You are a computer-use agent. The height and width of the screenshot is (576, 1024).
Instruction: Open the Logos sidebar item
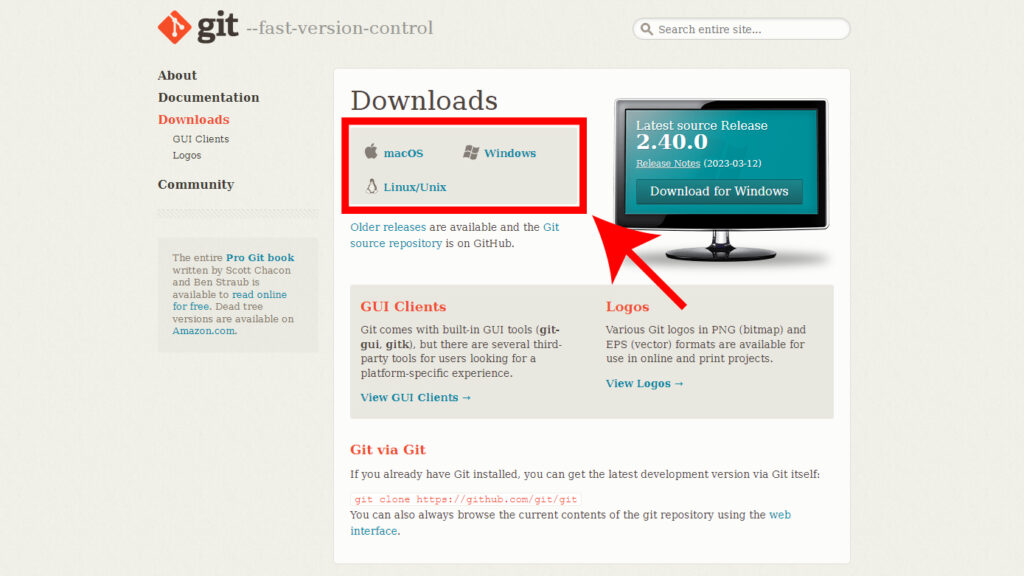click(x=187, y=155)
